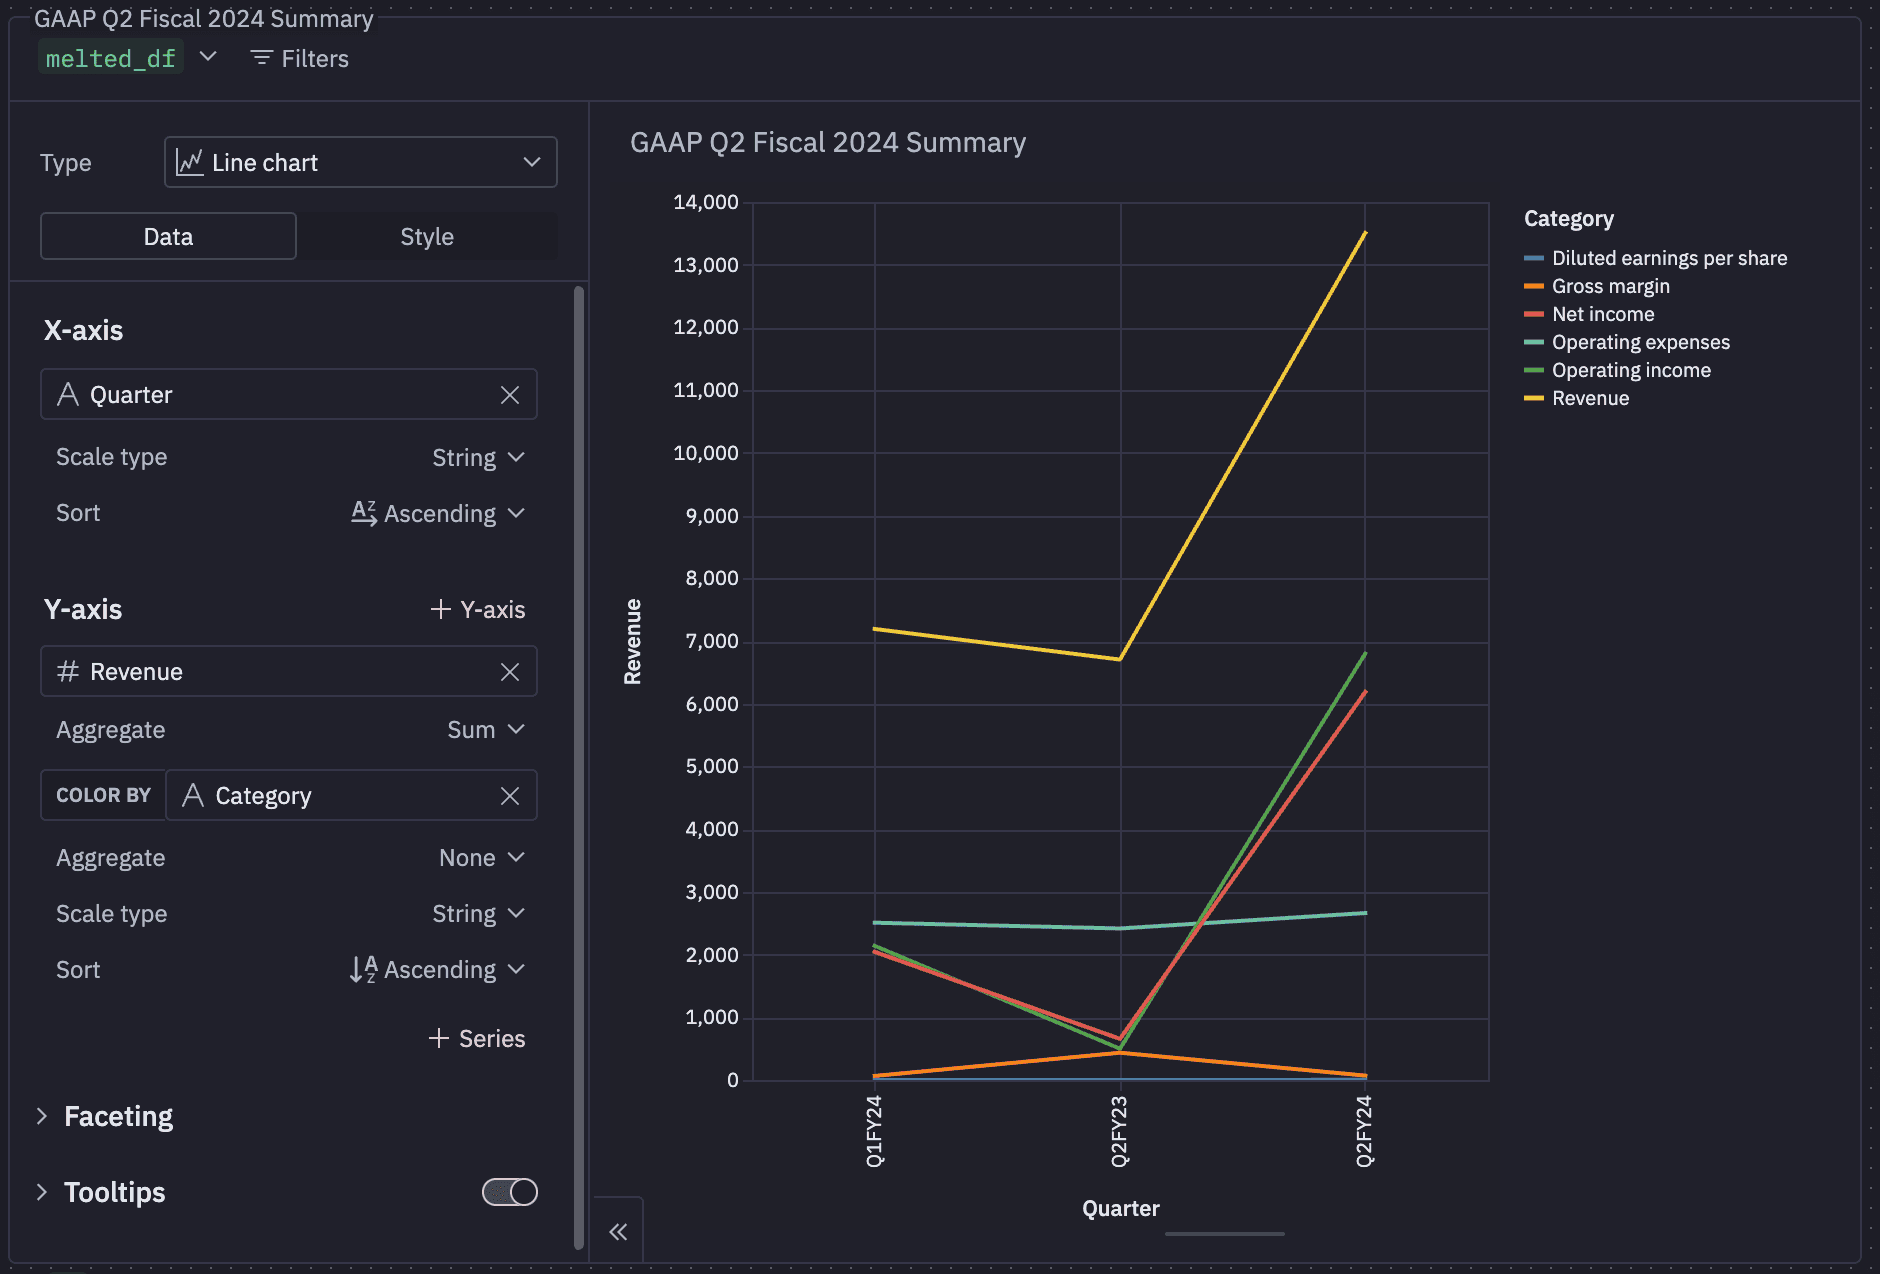The height and width of the screenshot is (1274, 1880).
Task: Toggle the Tooltips switch
Action: [510, 1192]
